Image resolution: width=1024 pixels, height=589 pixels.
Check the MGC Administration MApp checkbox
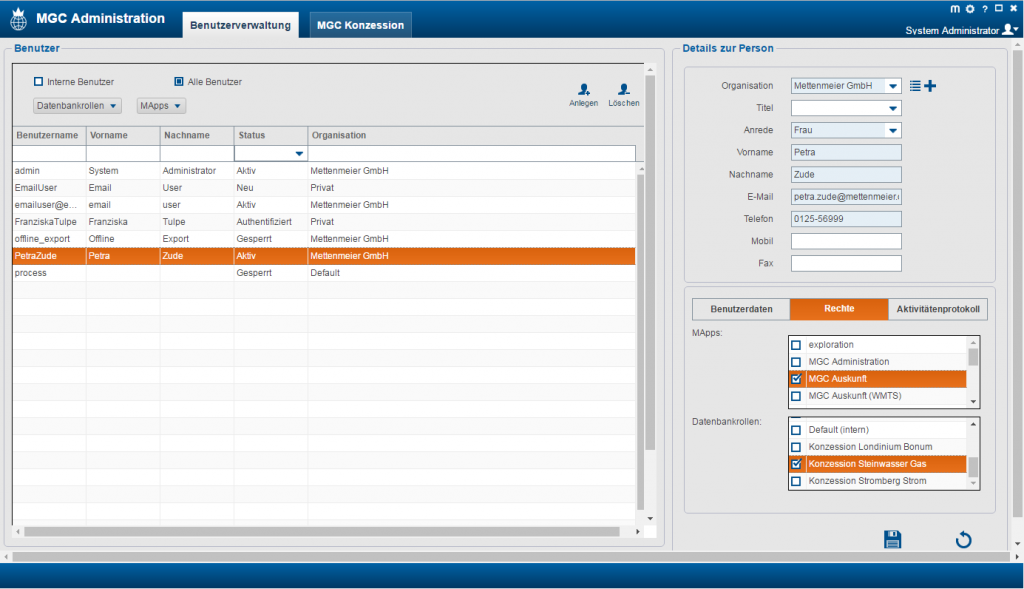click(x=796, y=362)
